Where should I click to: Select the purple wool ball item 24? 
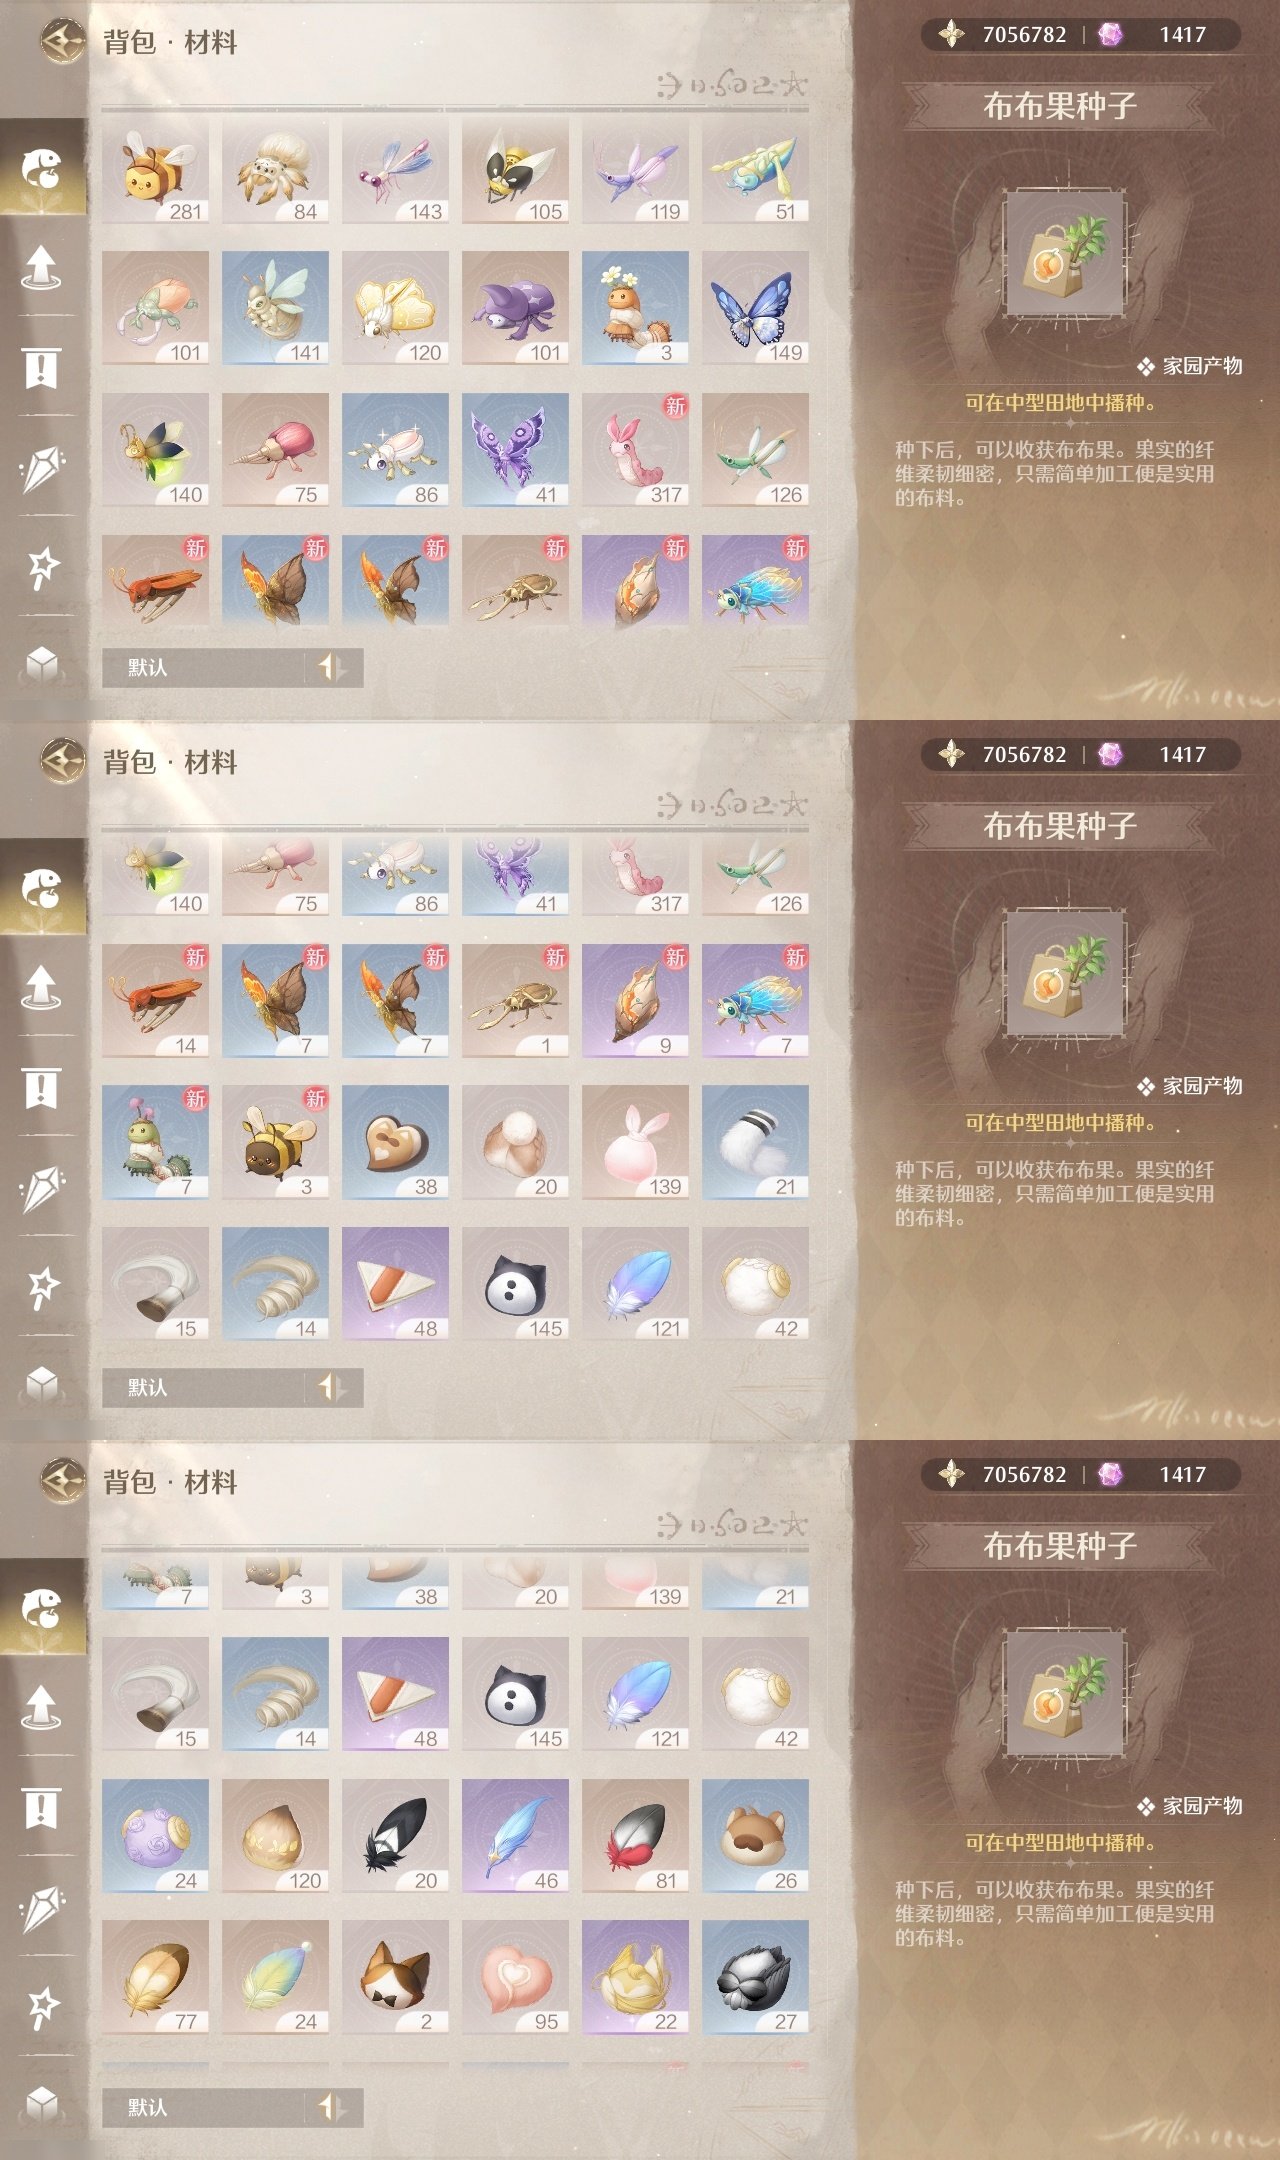point(155,1836)
